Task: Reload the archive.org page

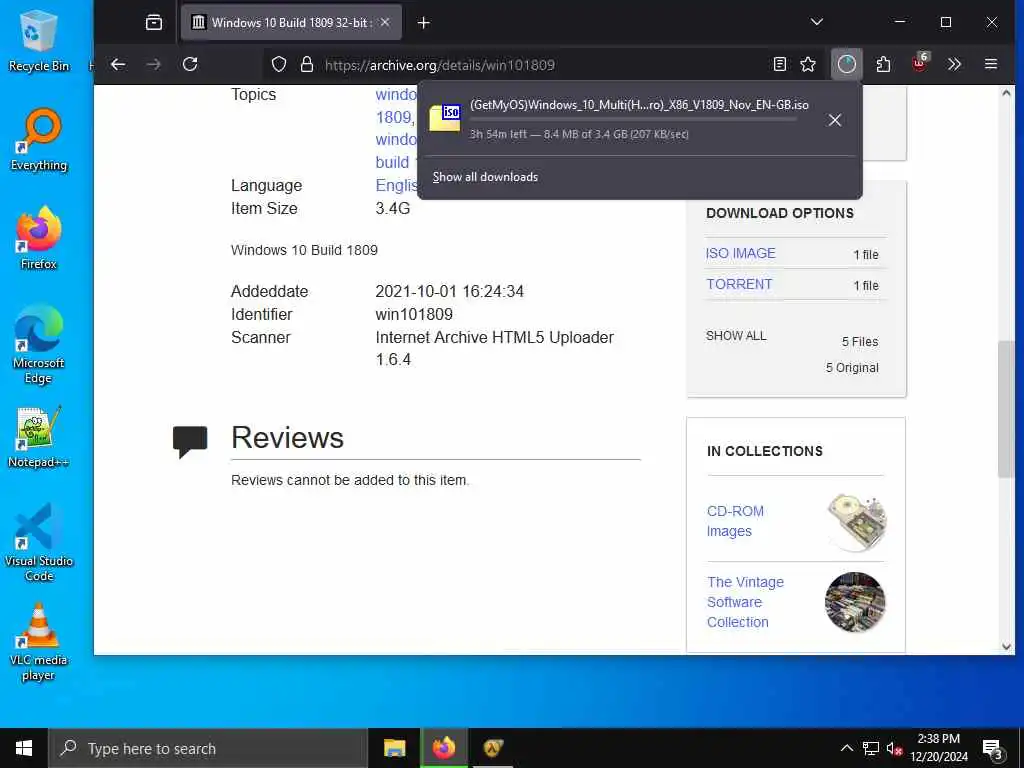Action: tap(190, 65)
